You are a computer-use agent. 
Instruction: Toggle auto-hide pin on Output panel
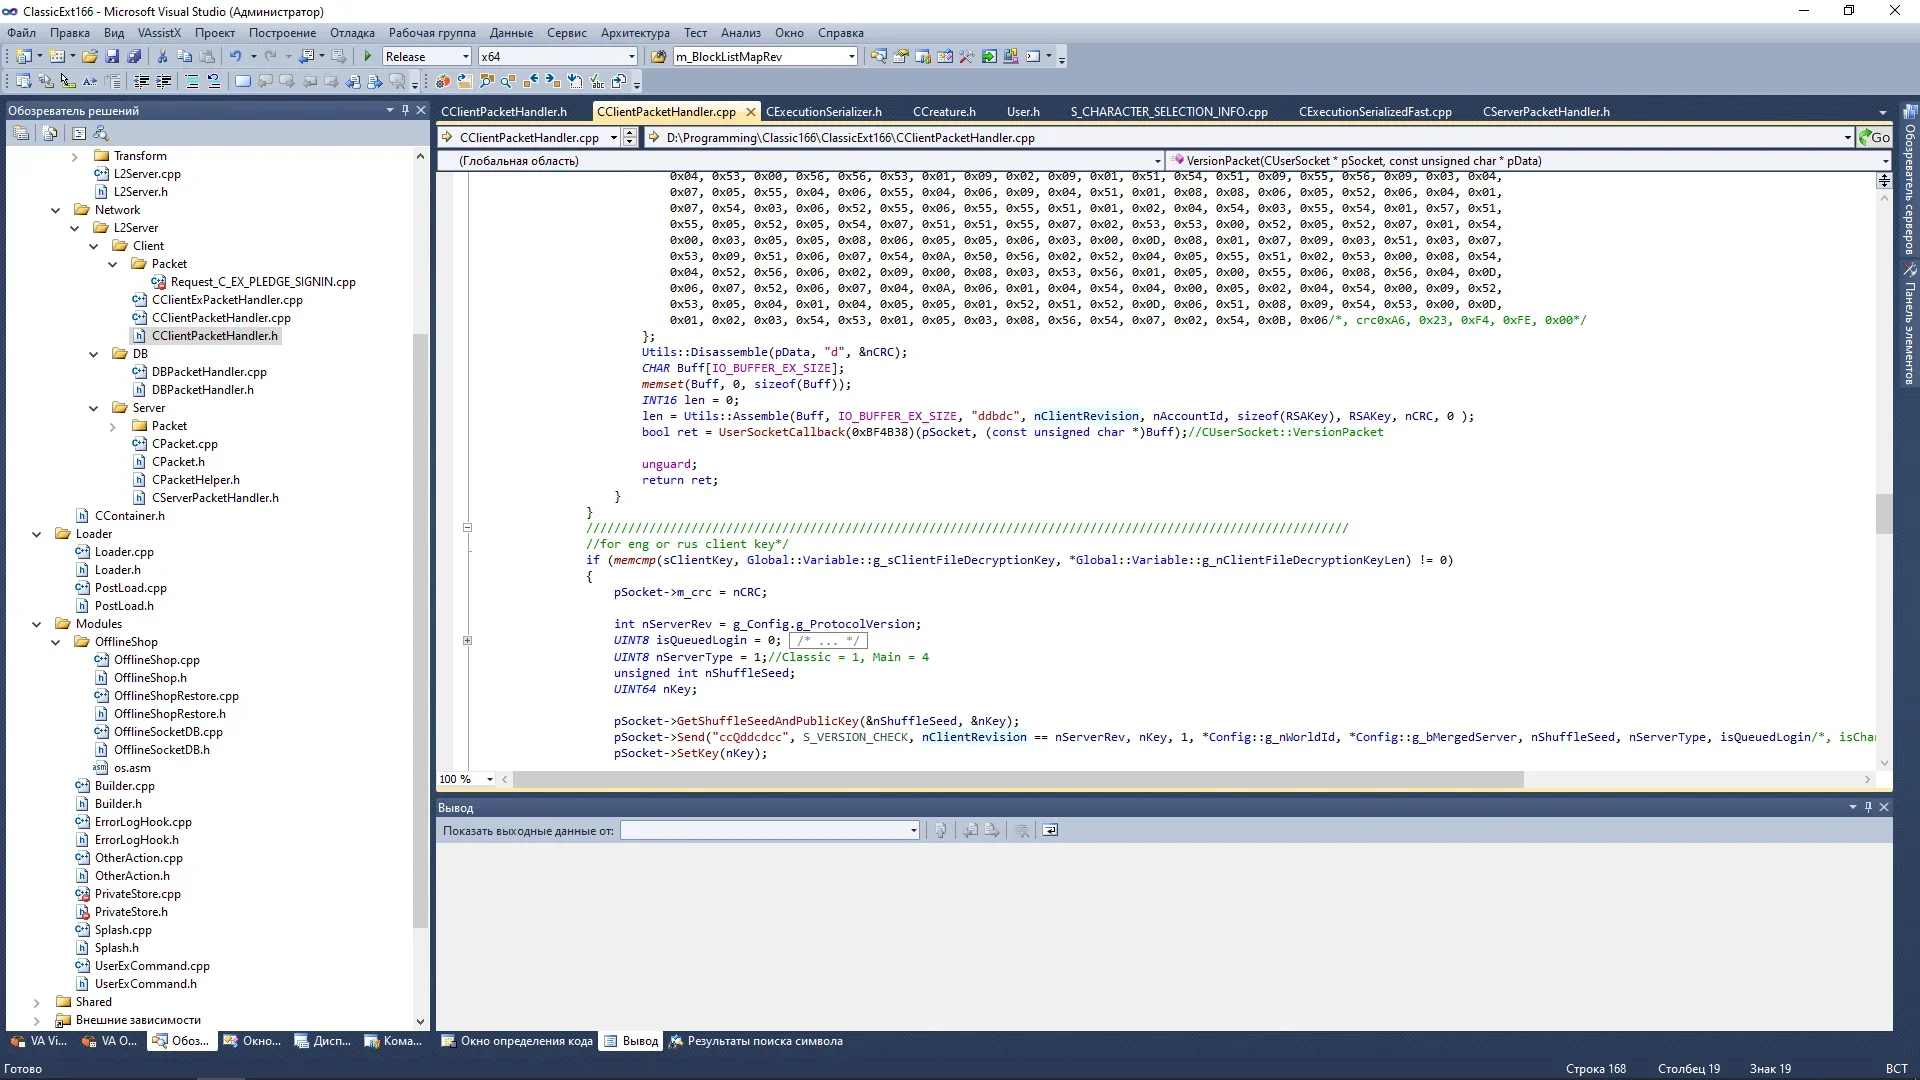click(1868, 807)
